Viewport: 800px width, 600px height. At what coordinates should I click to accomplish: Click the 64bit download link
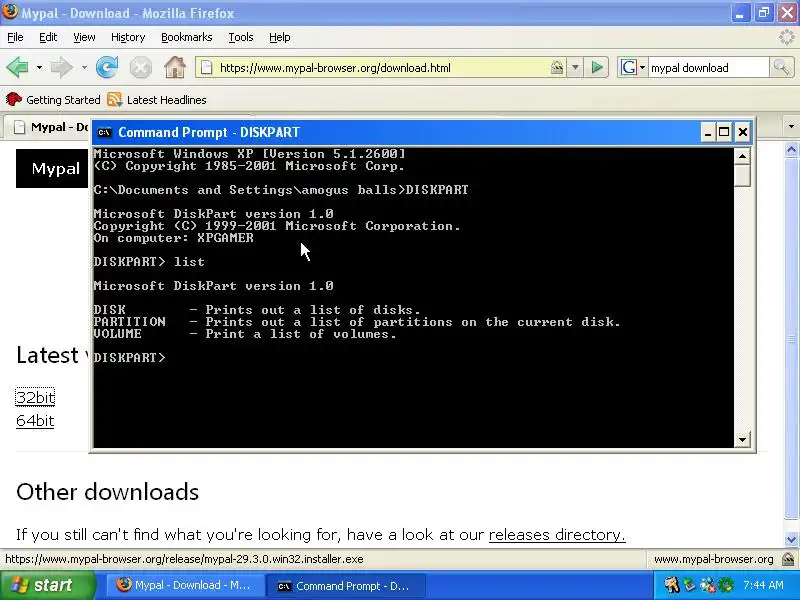(x=35, y=420)
